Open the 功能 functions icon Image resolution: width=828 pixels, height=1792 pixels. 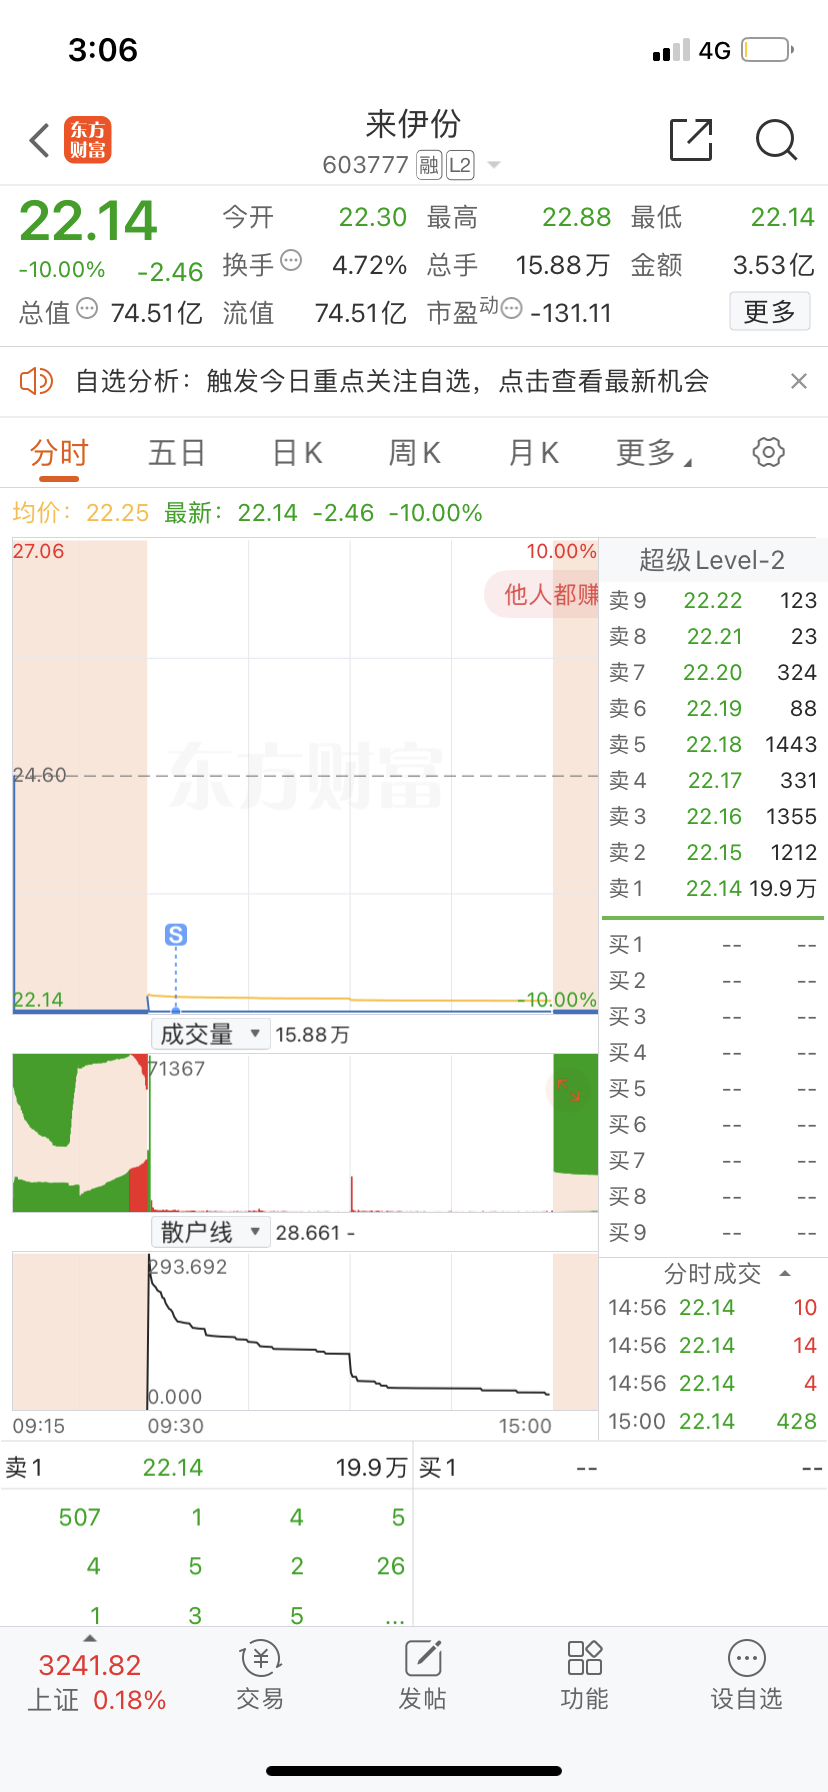(584, 1676)
